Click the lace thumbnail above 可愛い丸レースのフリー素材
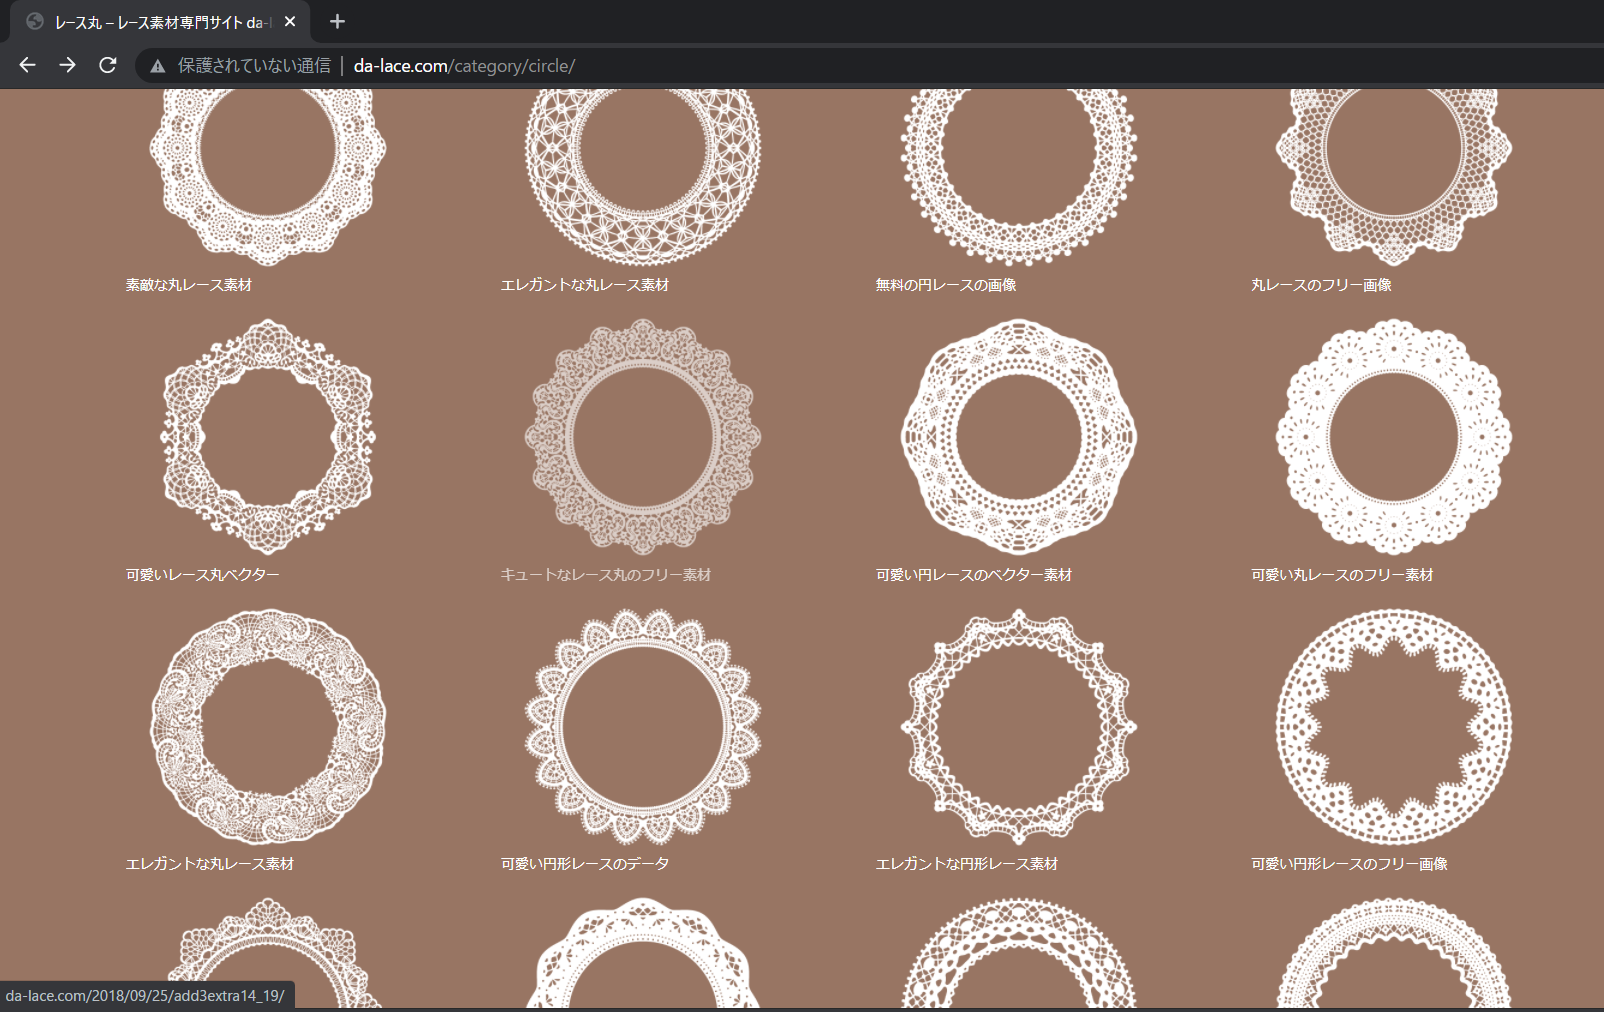 click(x=1394, y=437)
